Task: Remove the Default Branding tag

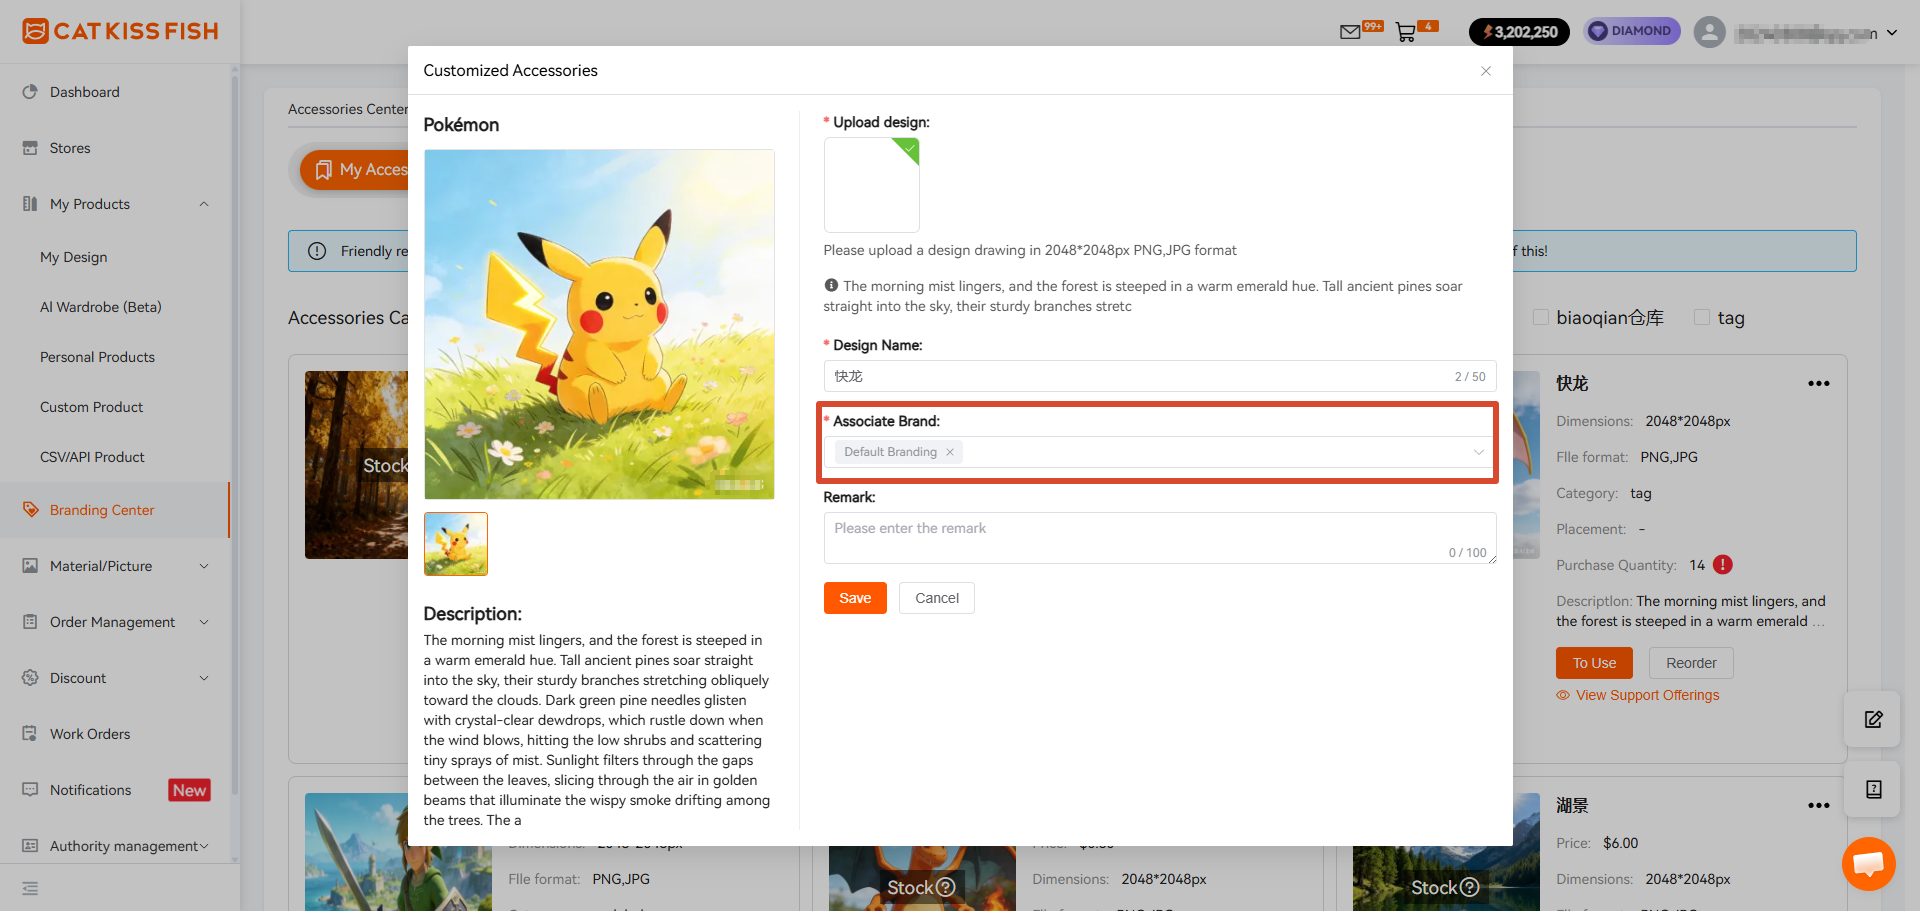Action: click(x=950, y=452)
